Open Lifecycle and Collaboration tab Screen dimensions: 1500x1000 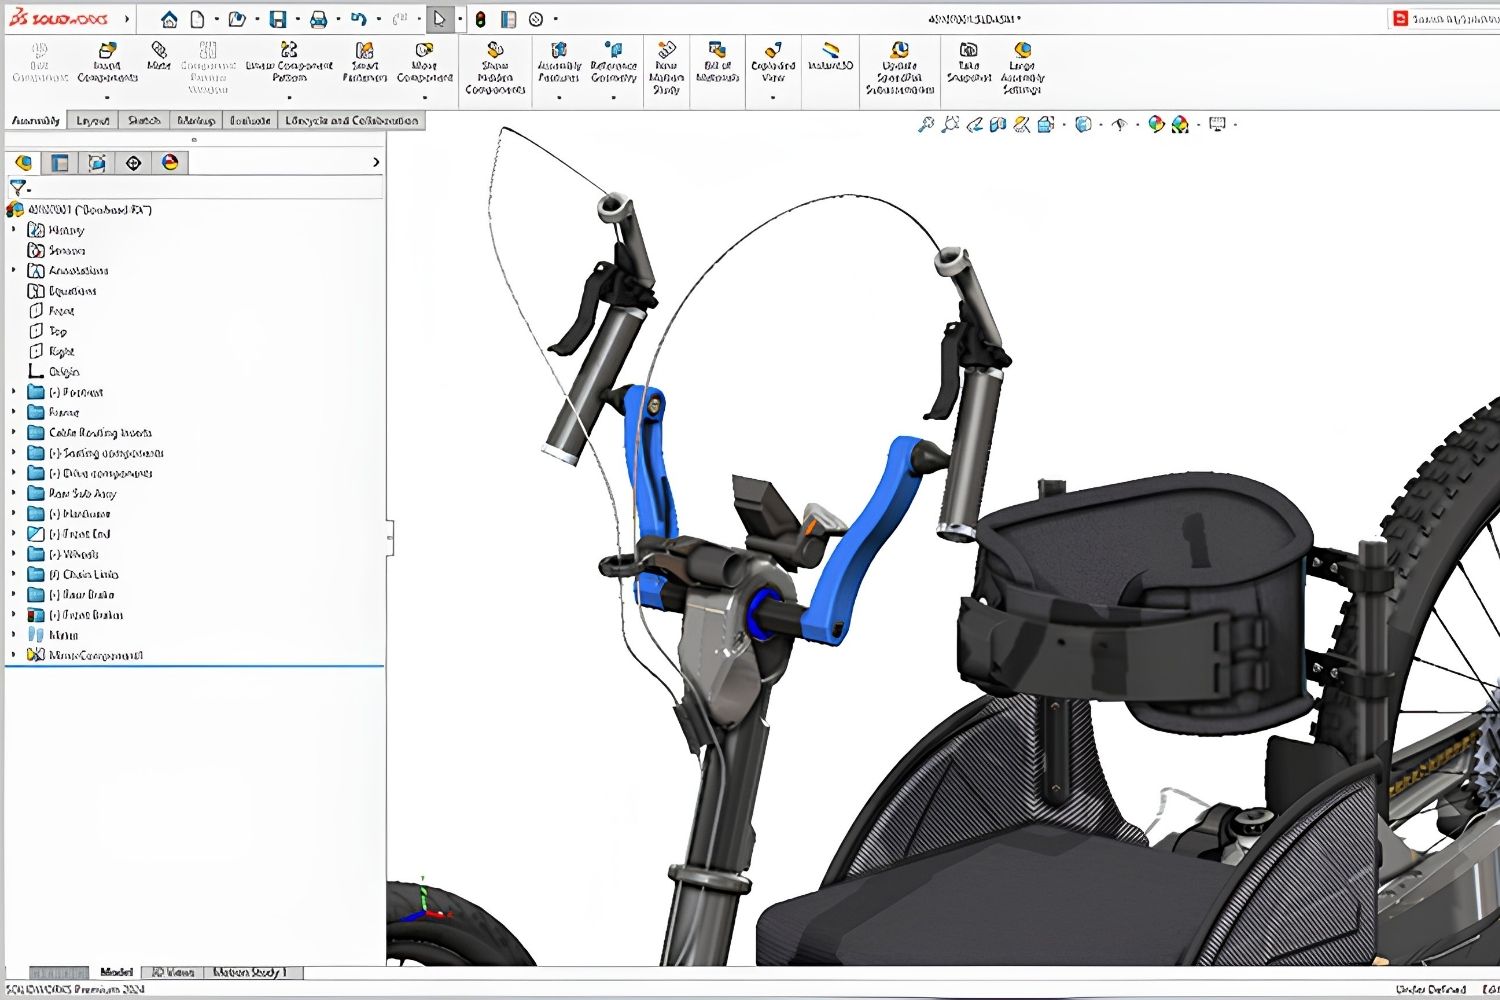click(x=351, y=120)
